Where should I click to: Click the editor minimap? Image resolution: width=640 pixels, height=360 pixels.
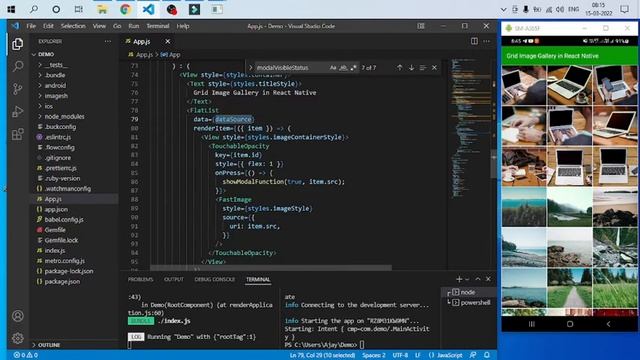(470, 129)
